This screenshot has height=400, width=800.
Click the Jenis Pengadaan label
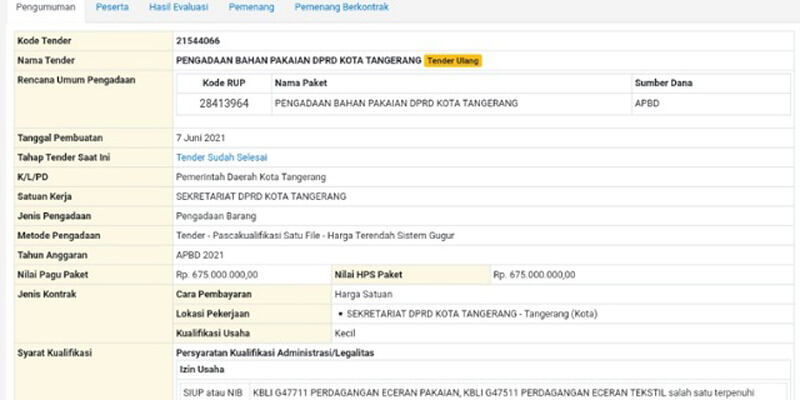pyautogui.click(x=54, y=216)
